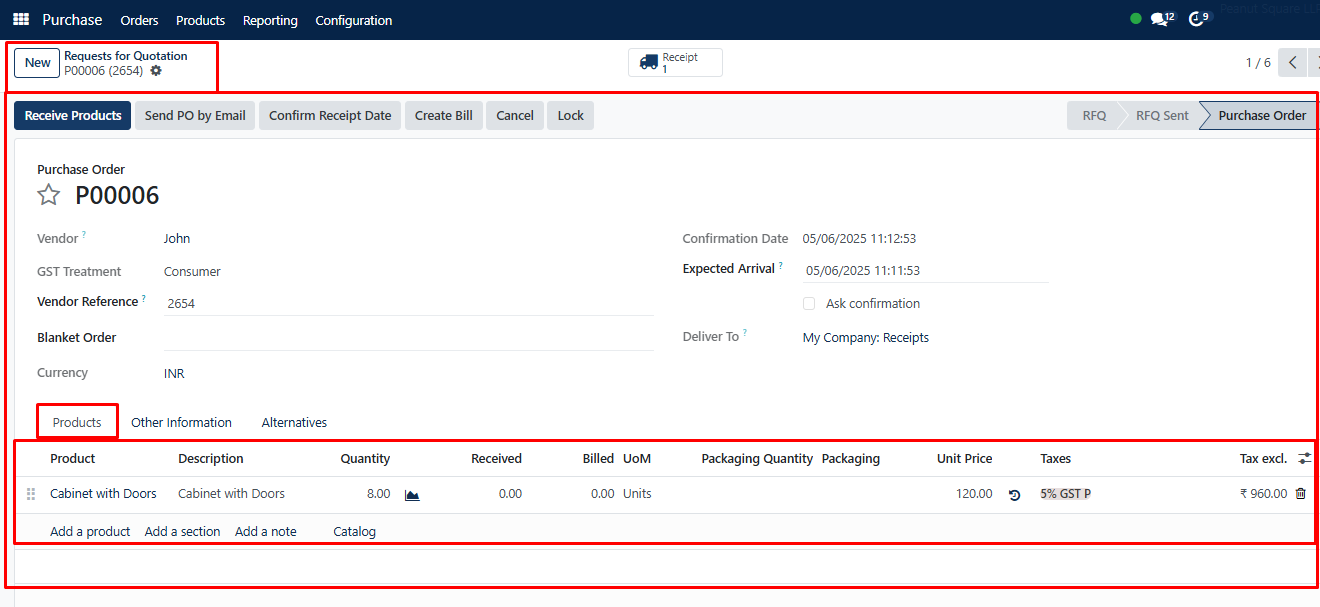Click the Purchase app title
The width and height of the screenshot is (1320, 607).
coord(72,20)
